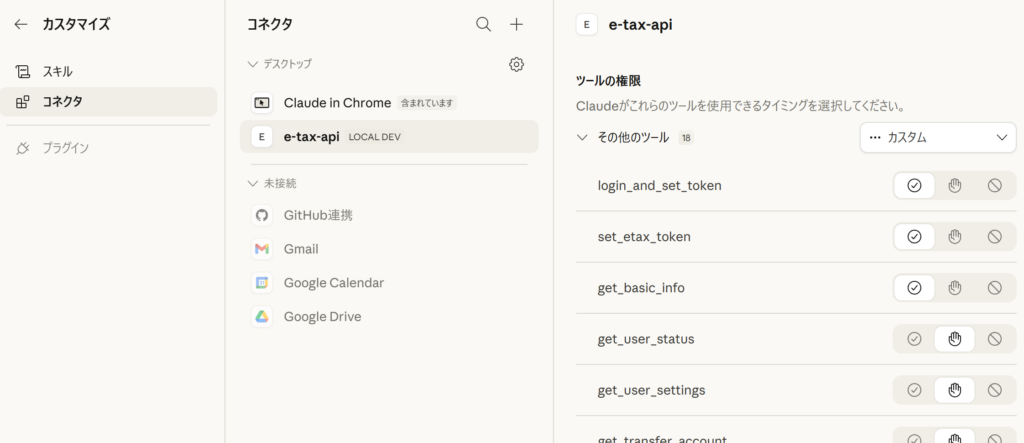
Task: Open the スキル sidebar section
Action: click(57, 72)
